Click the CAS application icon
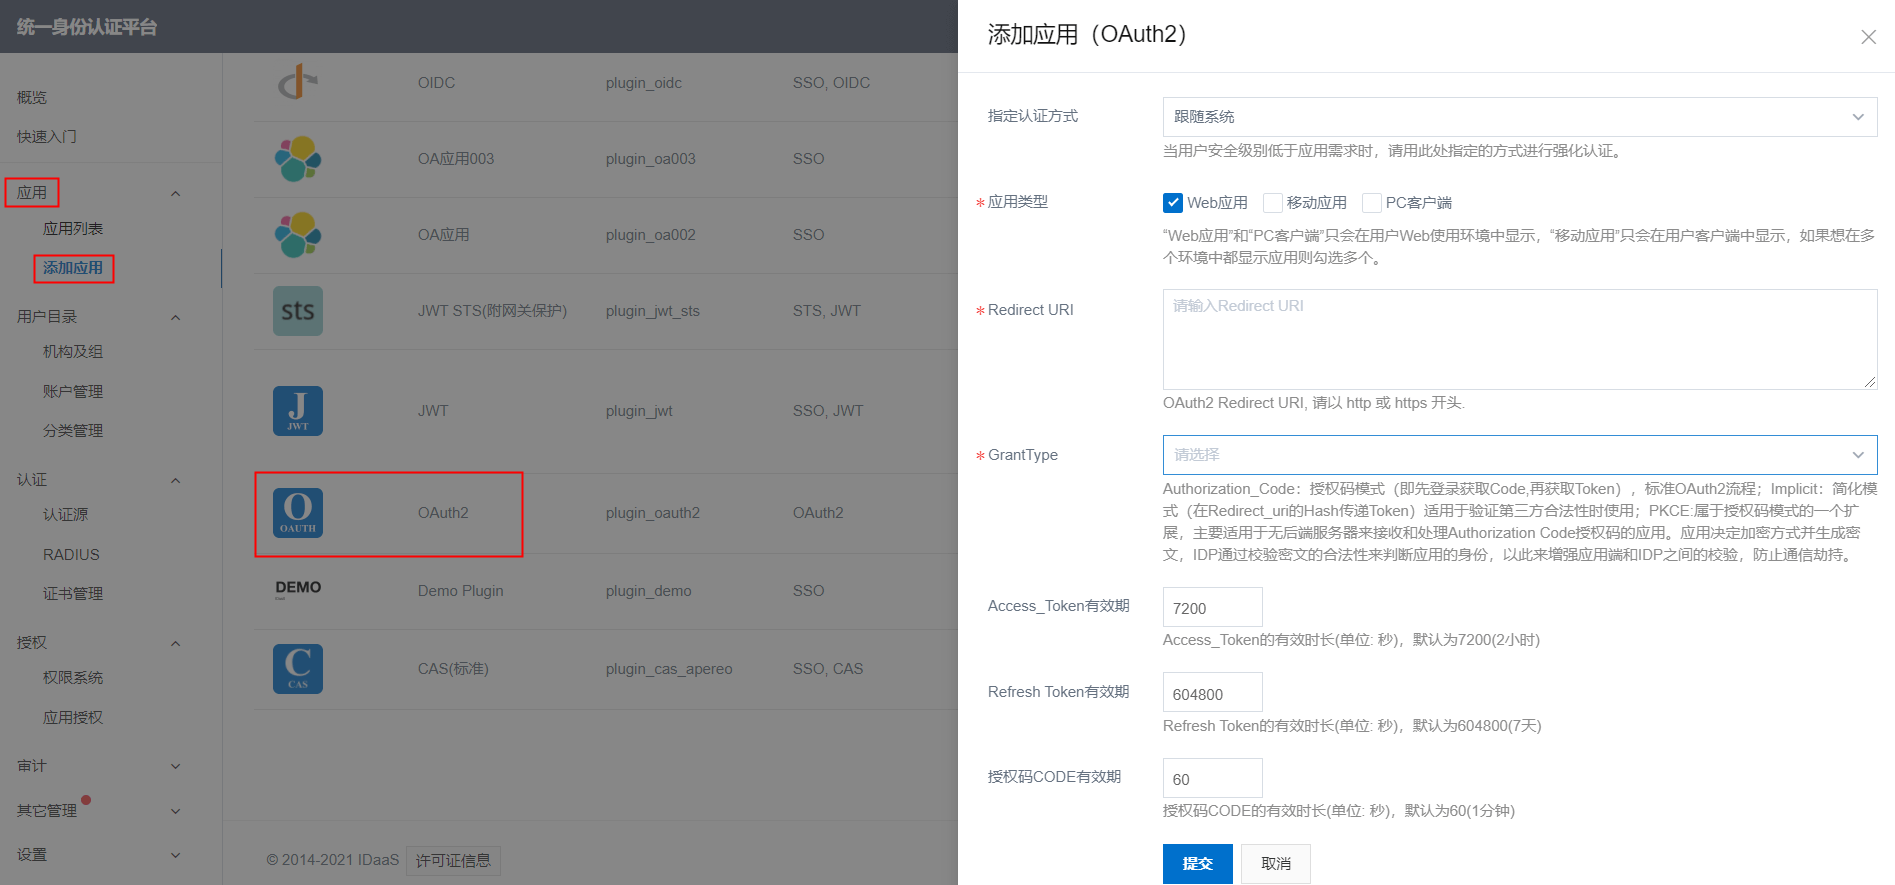The width and height of the screenshot is (1895, 885). click(x=297, y=669)
